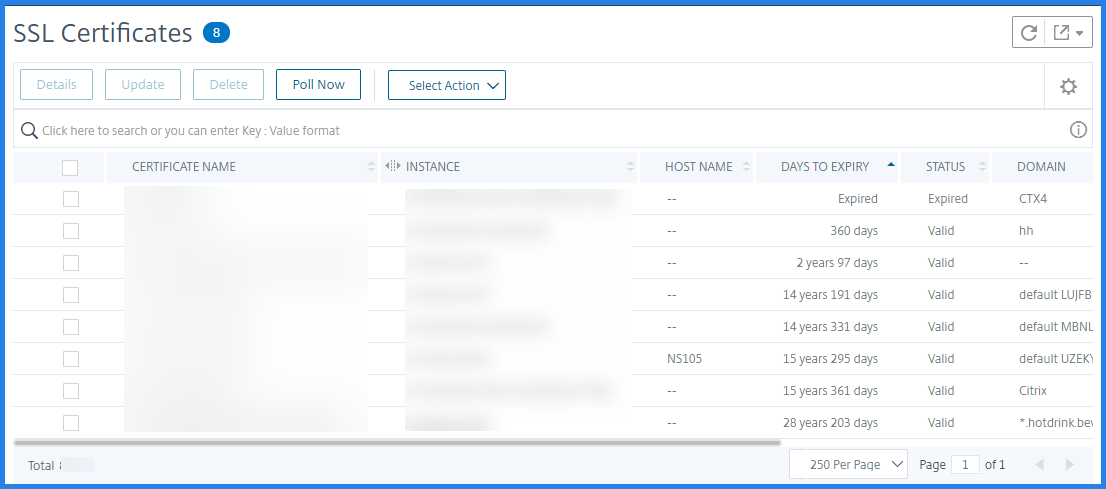This screenshot has width=1106, height=489.
Task: Refresh the SSL Certificates list
Action: (1028, 32)
